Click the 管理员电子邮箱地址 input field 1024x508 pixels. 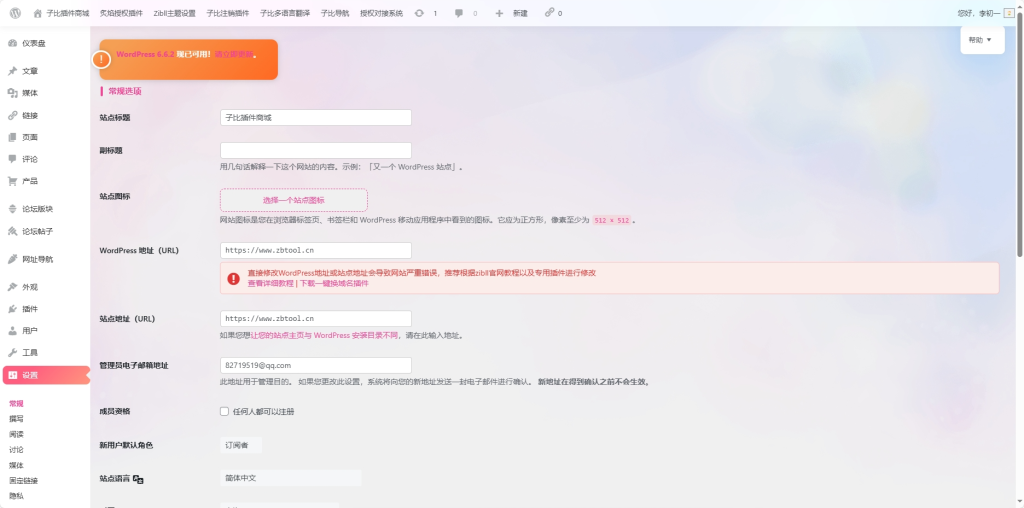315,365
